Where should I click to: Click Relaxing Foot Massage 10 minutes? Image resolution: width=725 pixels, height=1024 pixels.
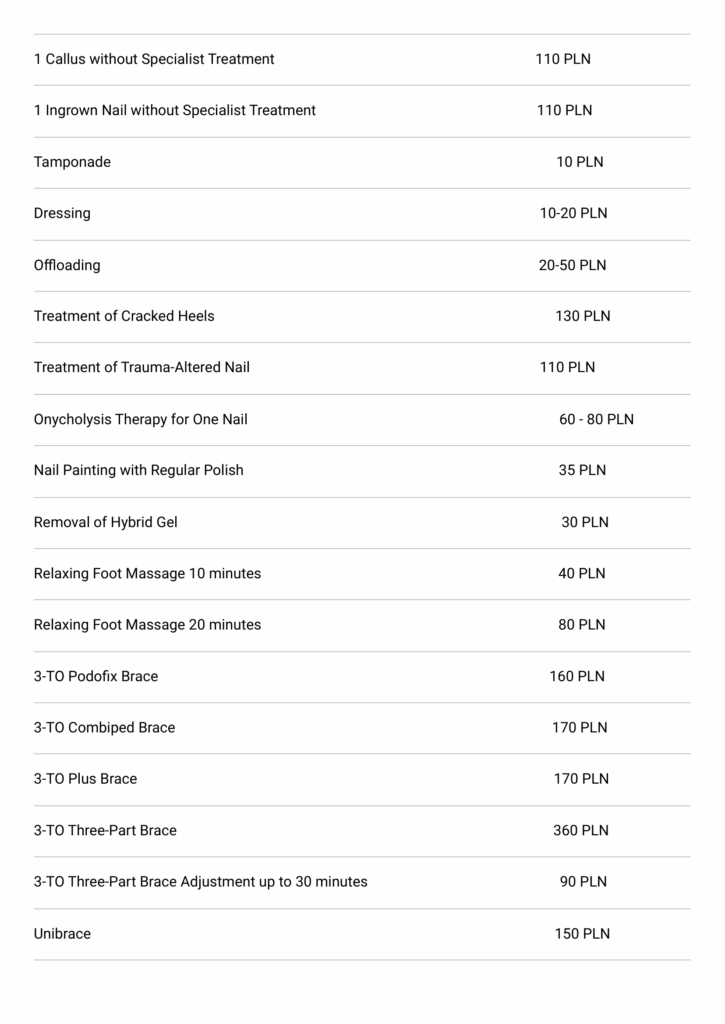point(147,573)
